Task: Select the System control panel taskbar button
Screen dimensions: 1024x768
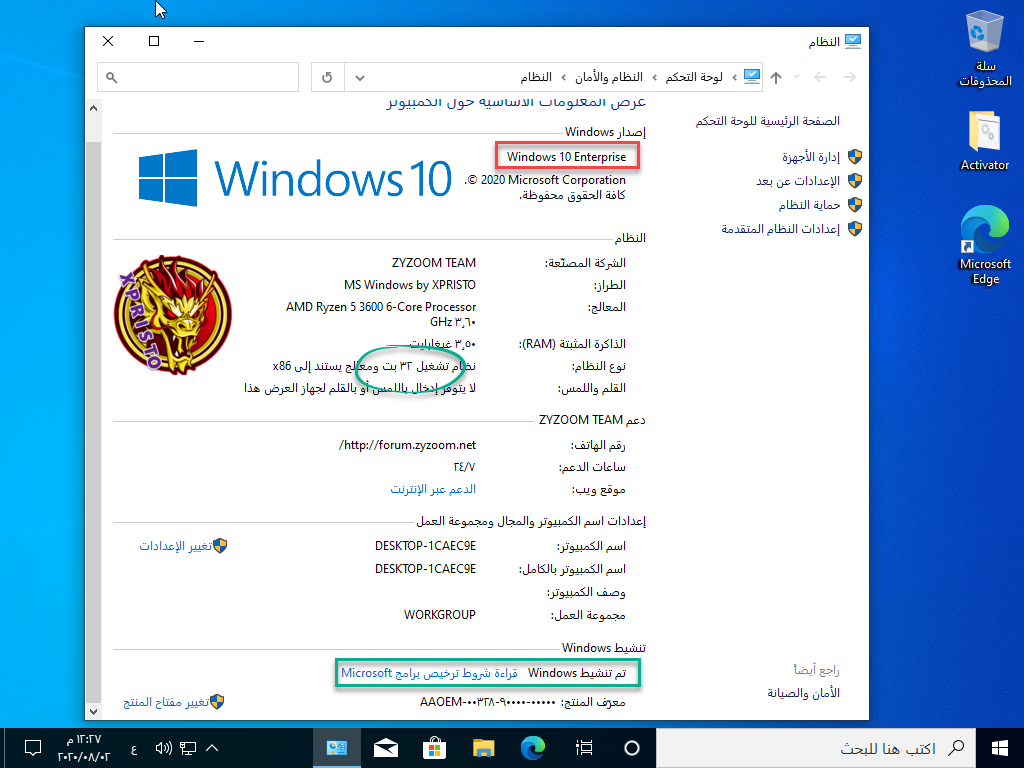Action: pos(336,748)
